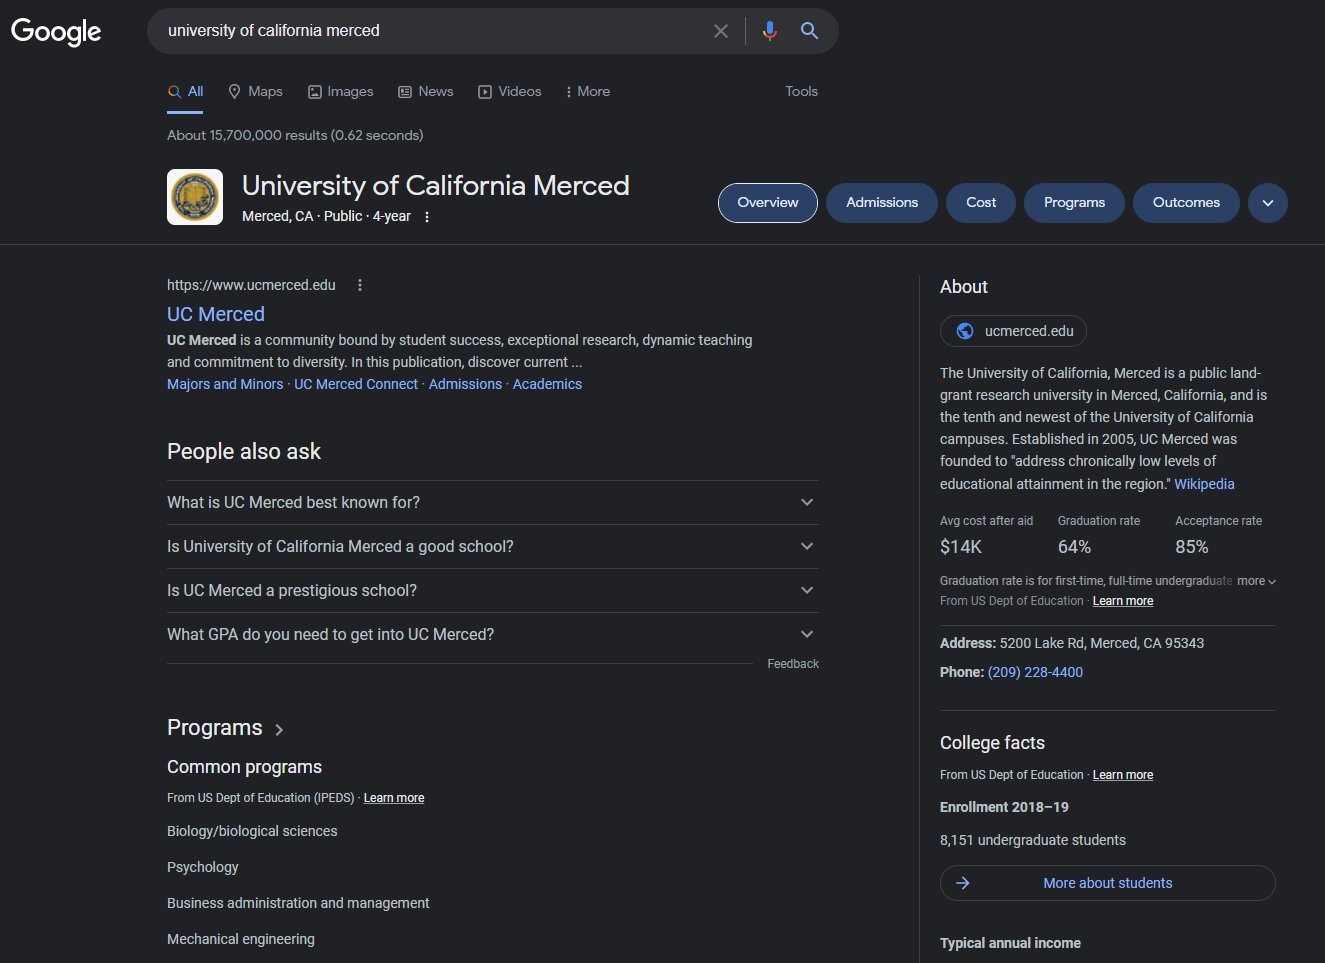Open the UC Merced seal thumbnail
This screenshot has width=1325, height=963.
(195, 197)
